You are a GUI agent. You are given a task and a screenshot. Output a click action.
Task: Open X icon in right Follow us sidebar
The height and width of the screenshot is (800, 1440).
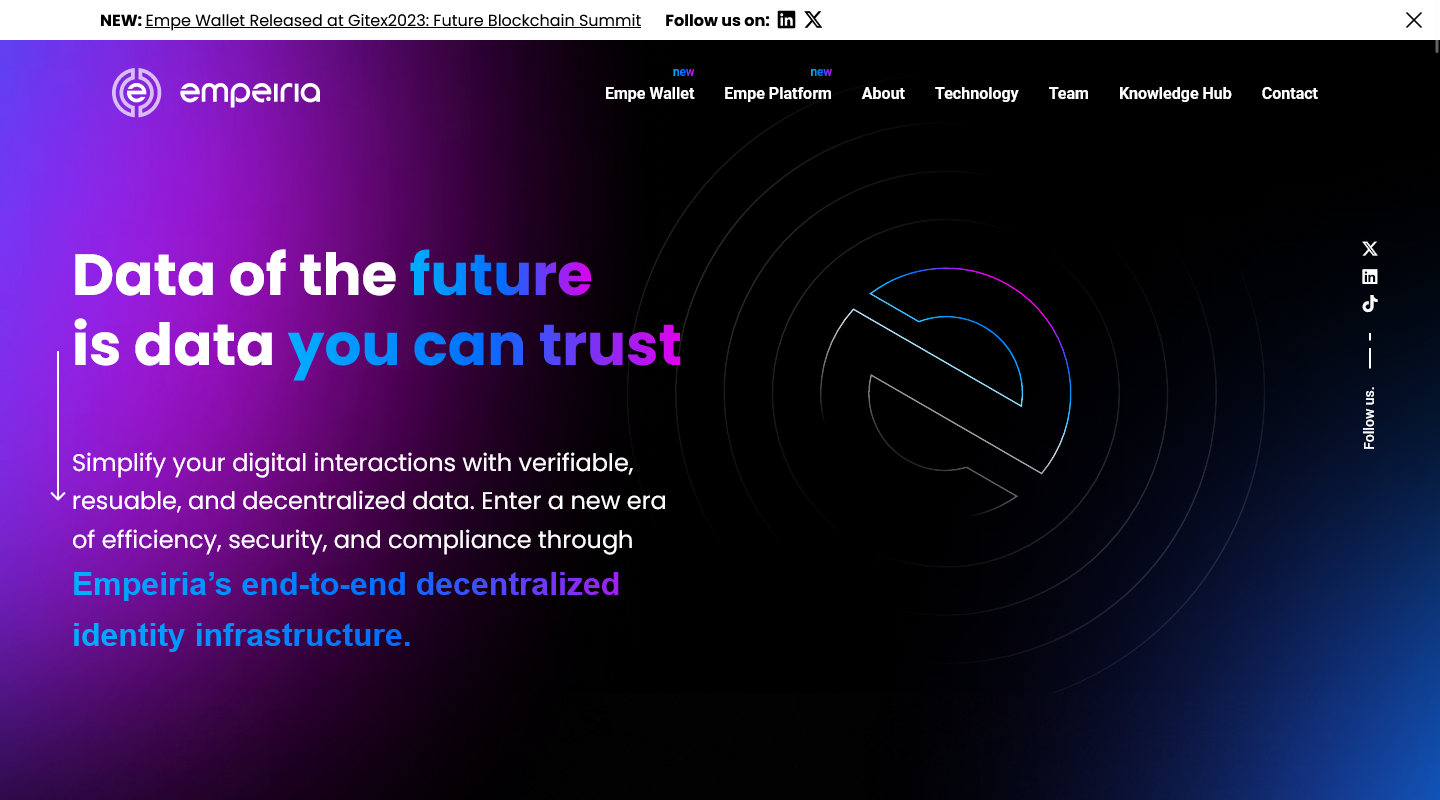tap(1370, 249)
